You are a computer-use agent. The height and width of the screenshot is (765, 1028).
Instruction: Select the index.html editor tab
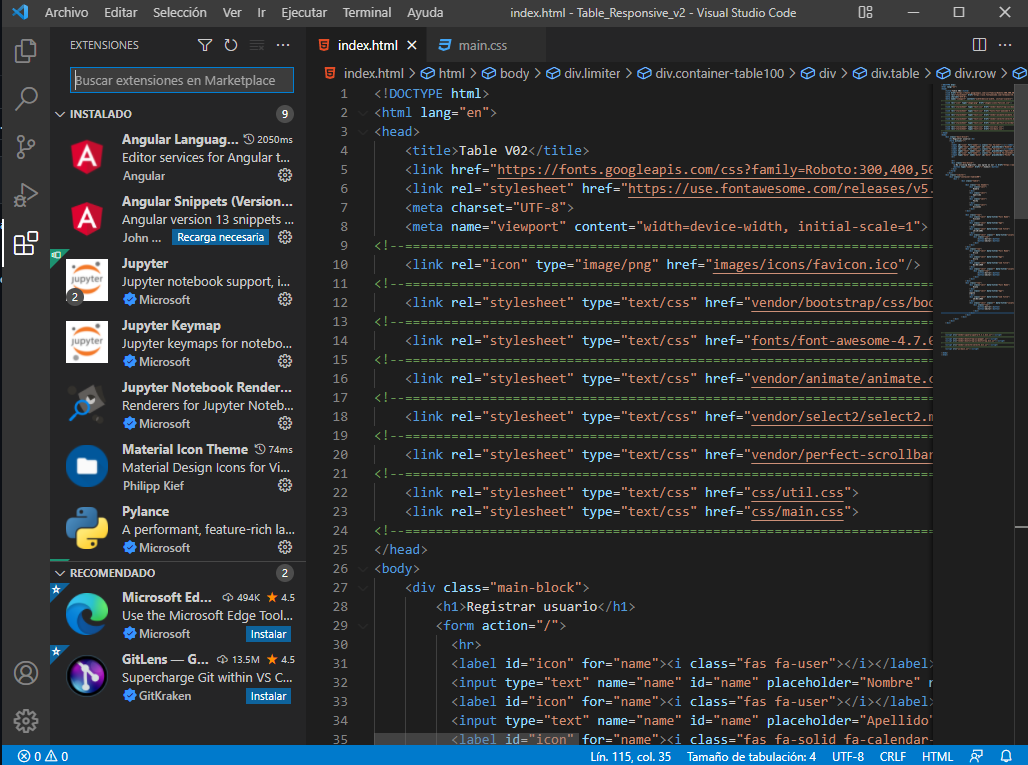pos(367,45)
